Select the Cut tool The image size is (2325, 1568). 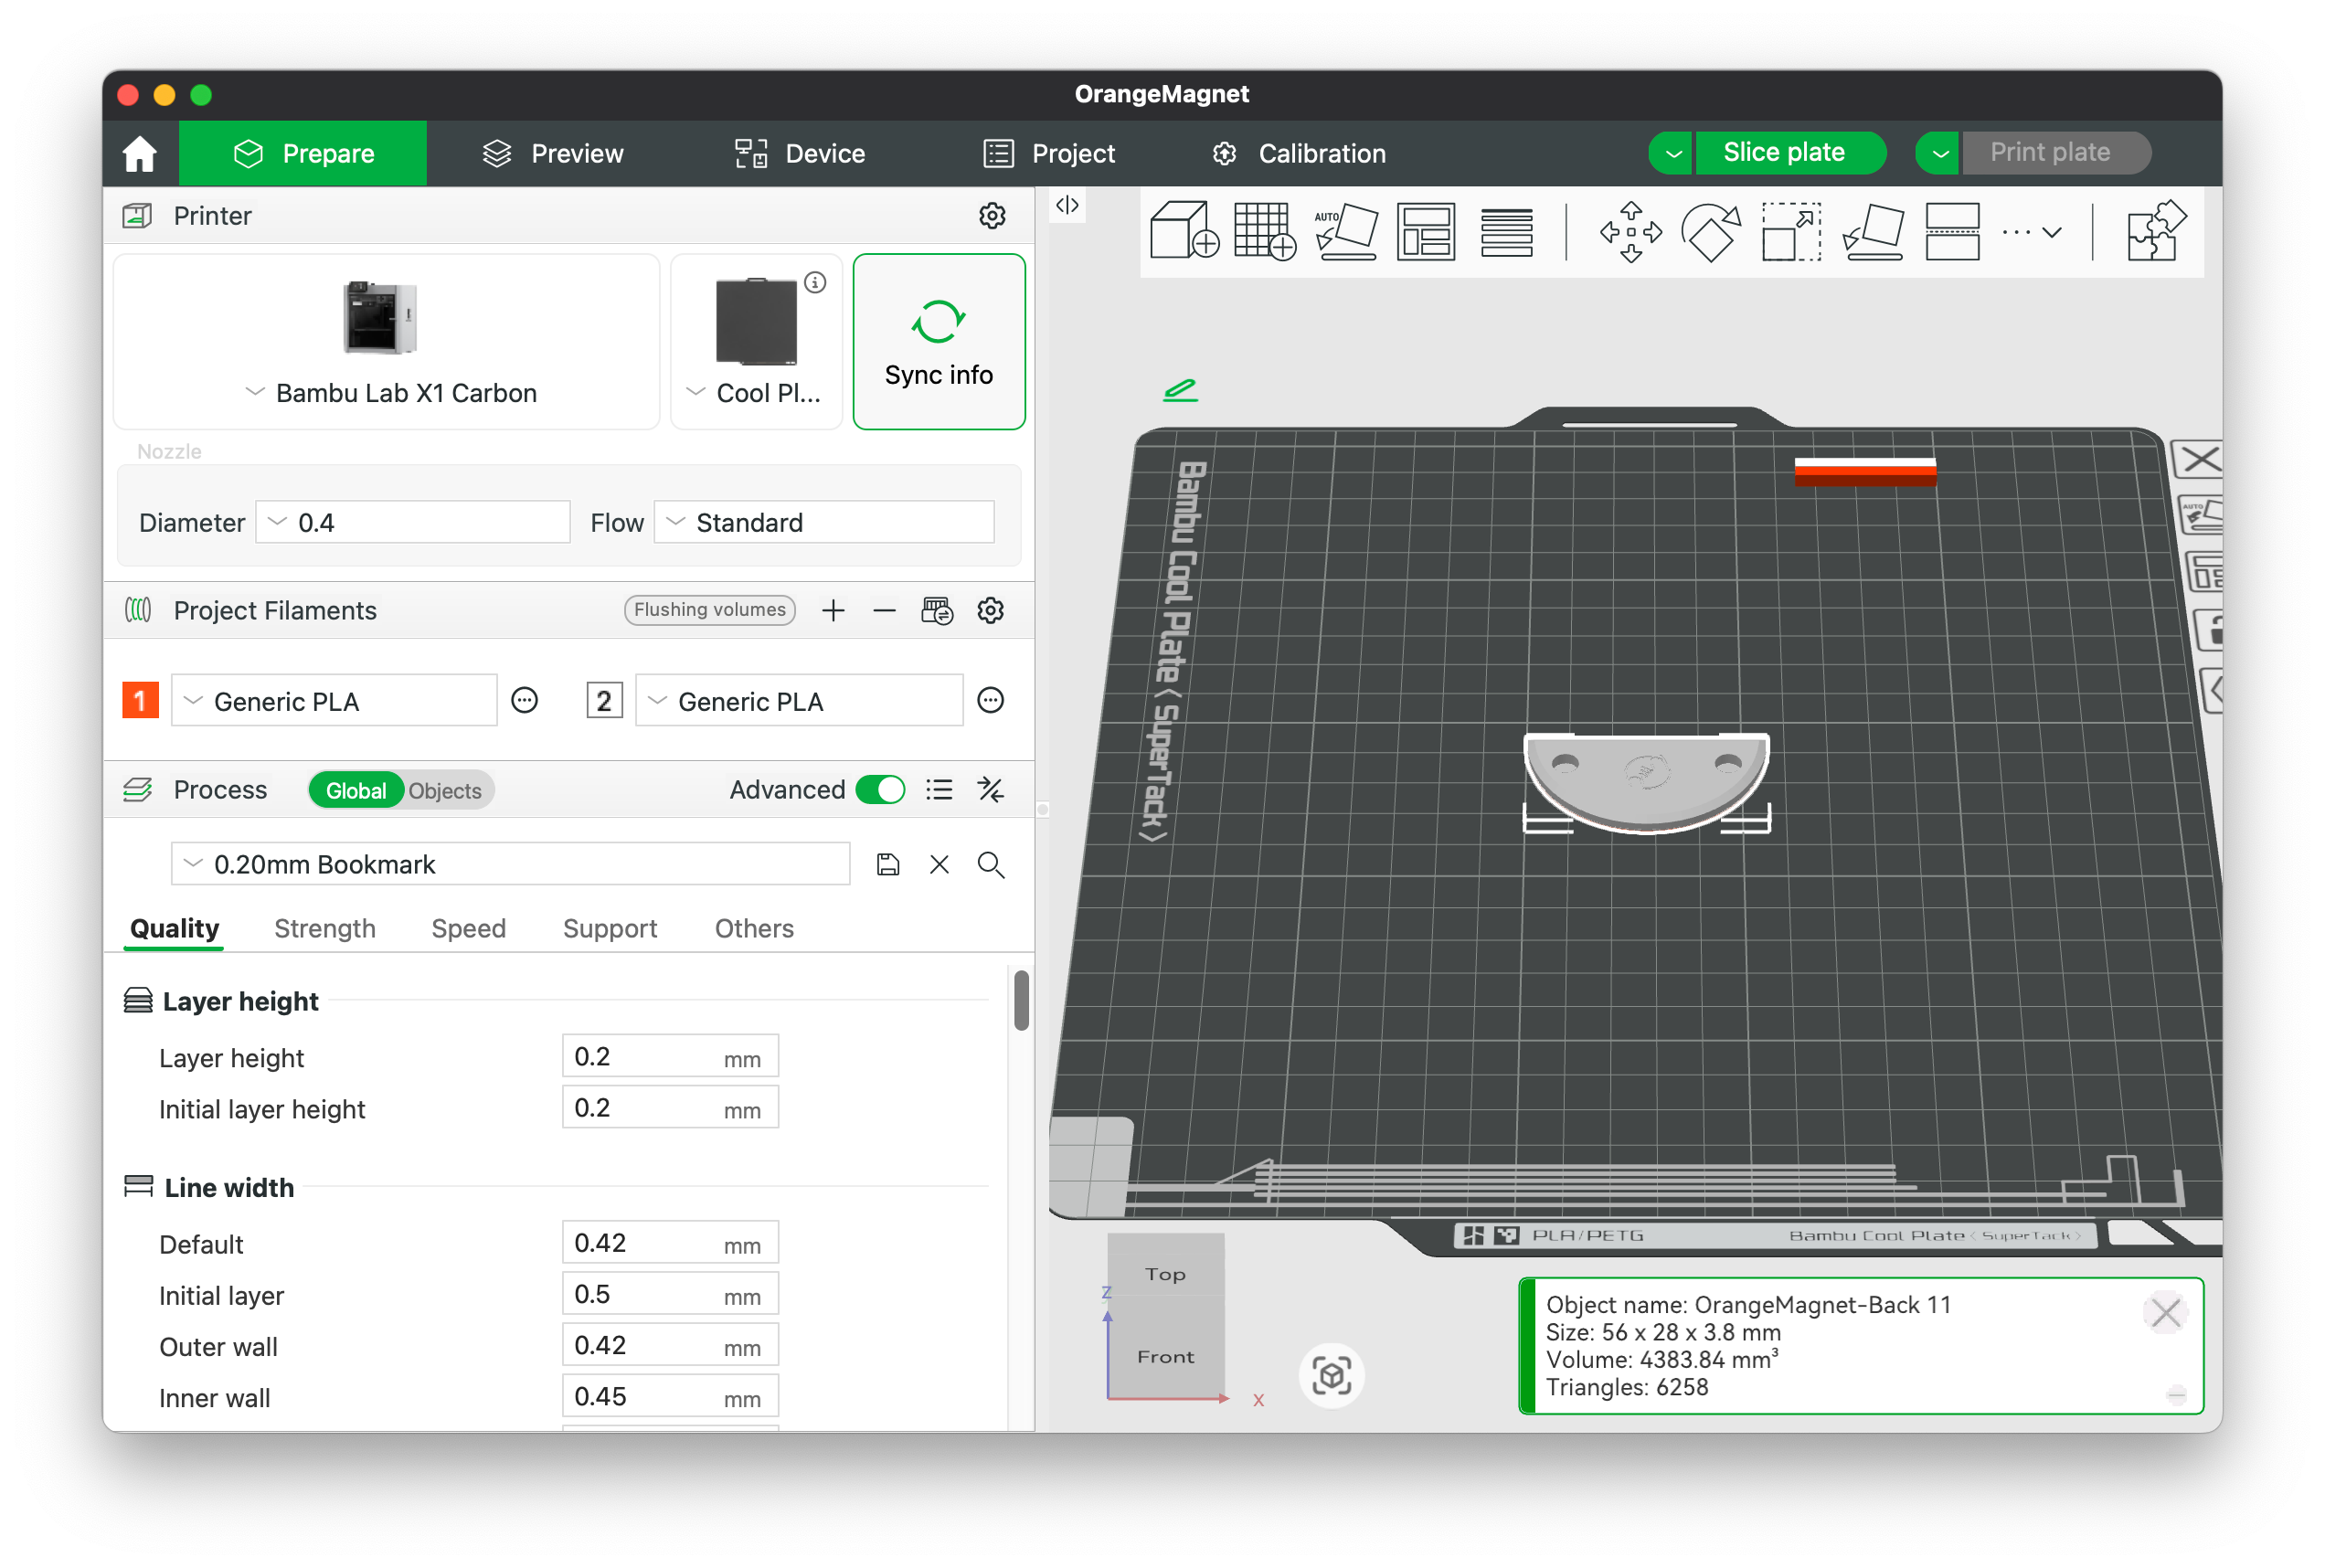[1952, 231]
